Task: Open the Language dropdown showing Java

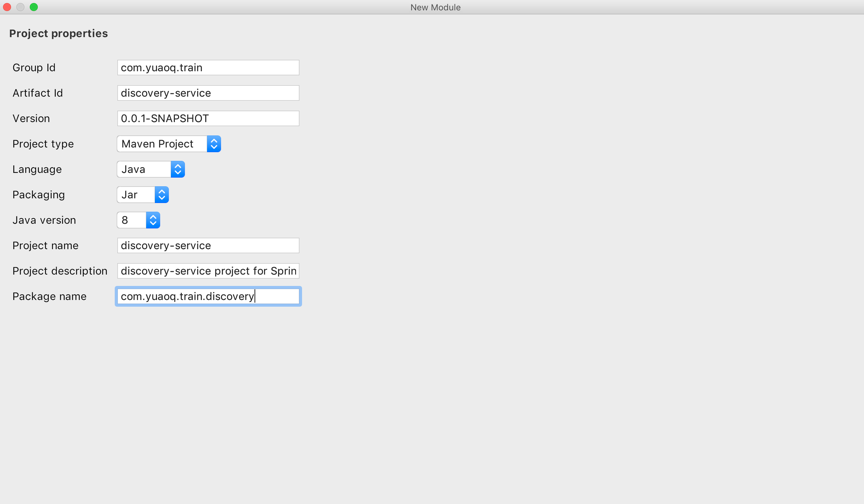Action: (x=150, y=169)
